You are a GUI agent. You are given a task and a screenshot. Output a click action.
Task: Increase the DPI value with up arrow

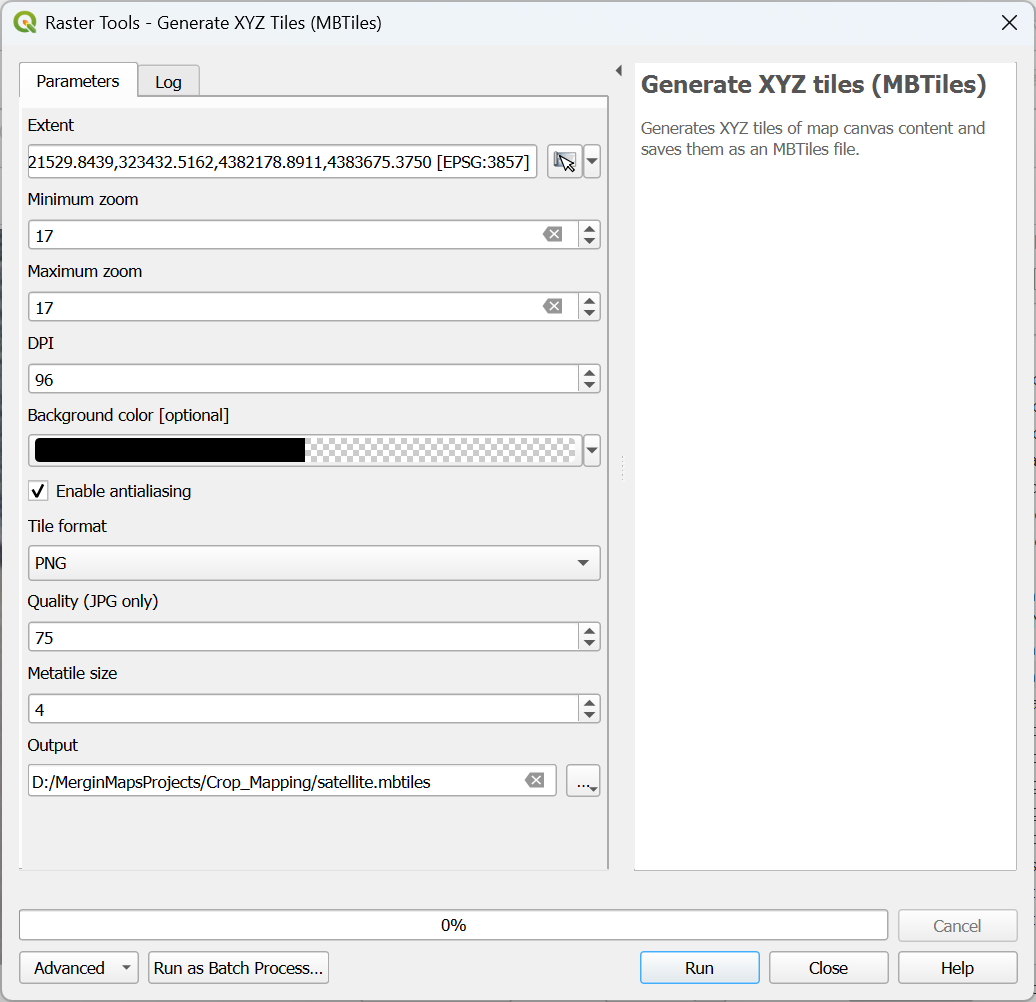[x=589, y=373]
